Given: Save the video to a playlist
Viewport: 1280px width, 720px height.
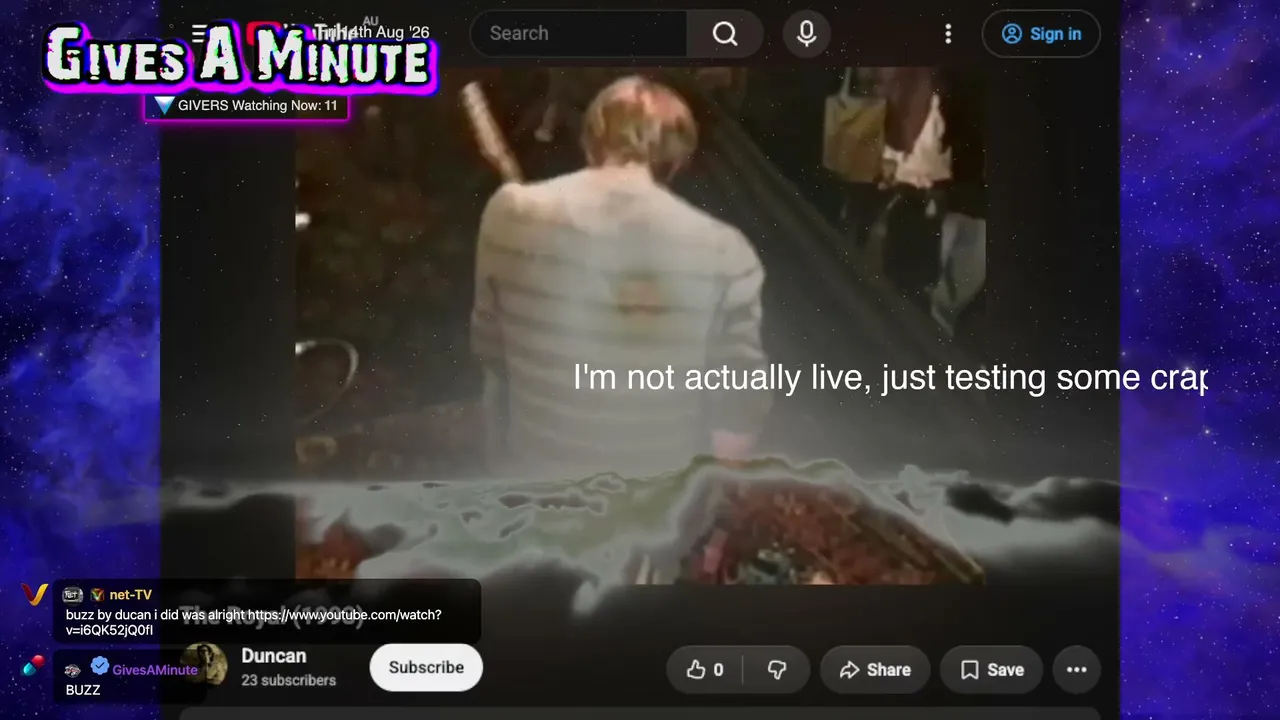Looking at the screenshot, I should point(992,670).
